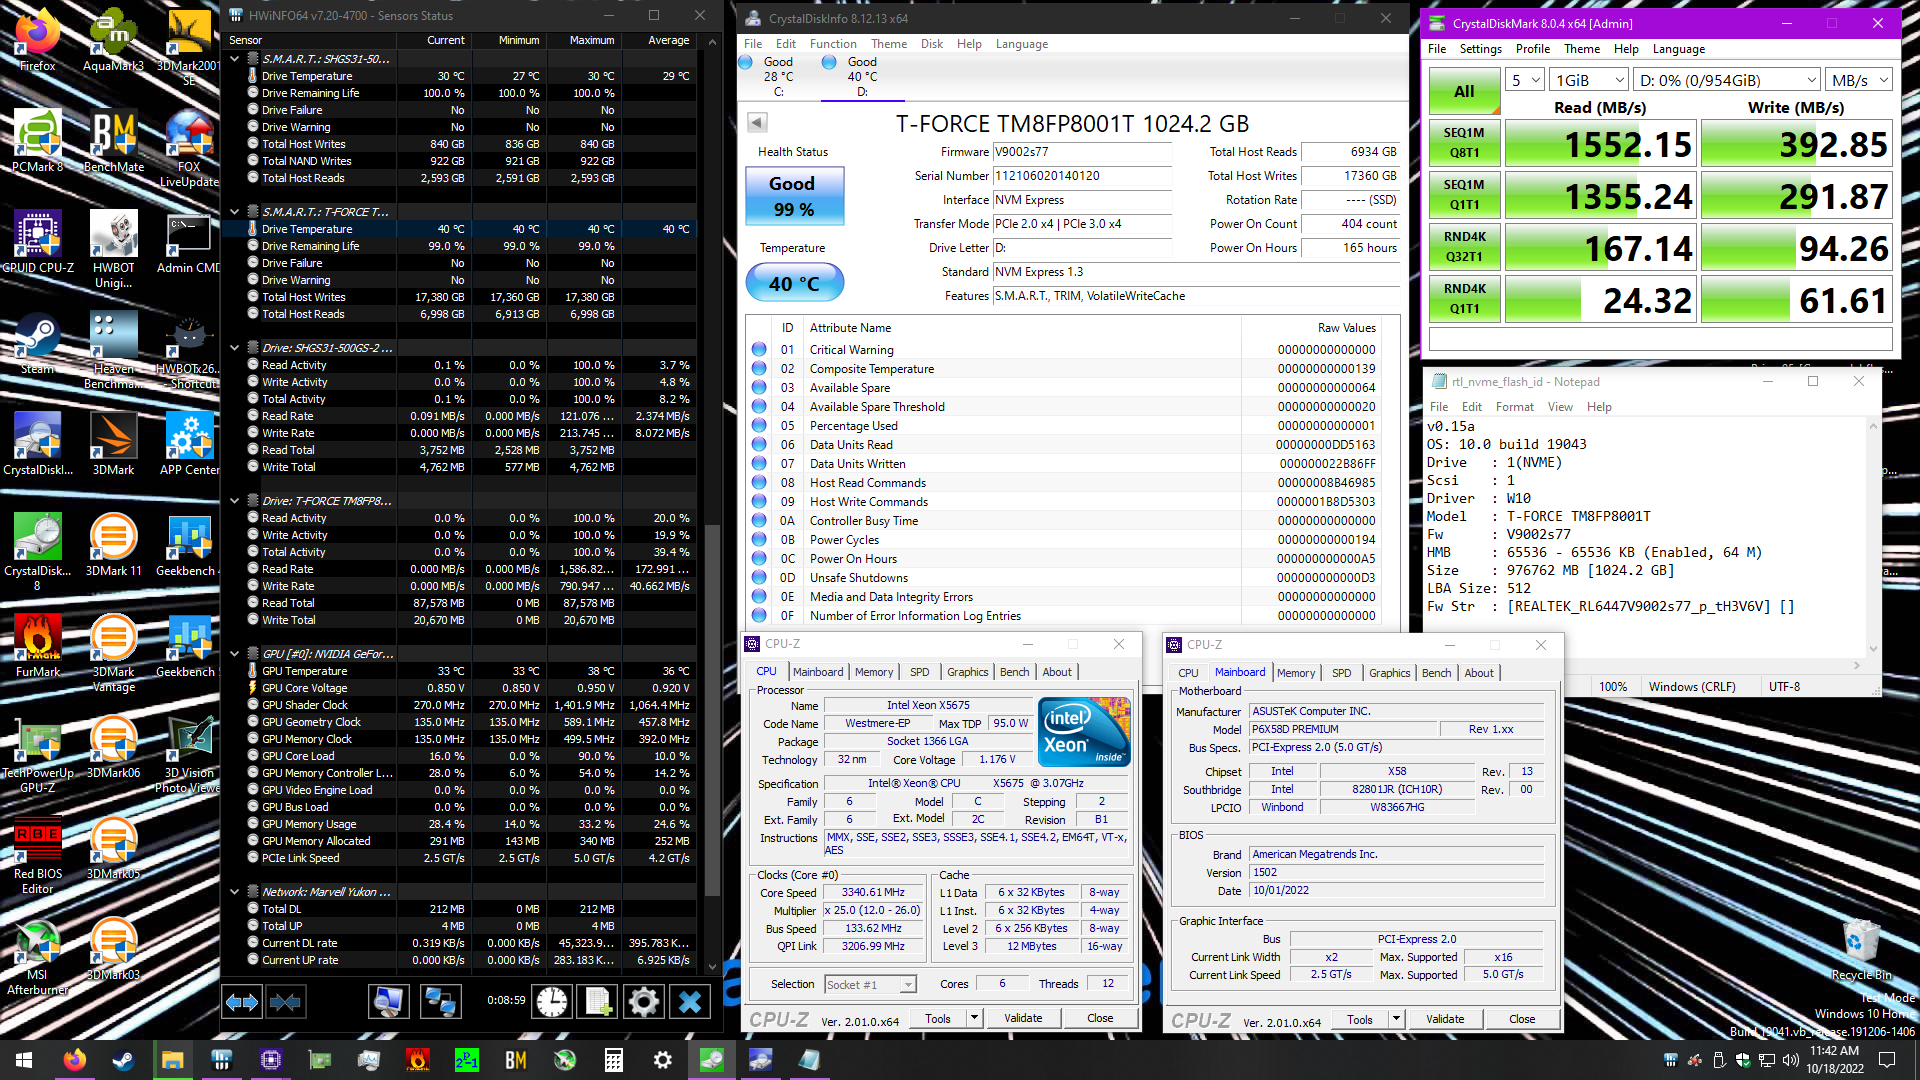This screenshot has width=1920, height=1080.
Task: Run SEQ1M Q8T1 benchmark
Action: point(1464,143)
